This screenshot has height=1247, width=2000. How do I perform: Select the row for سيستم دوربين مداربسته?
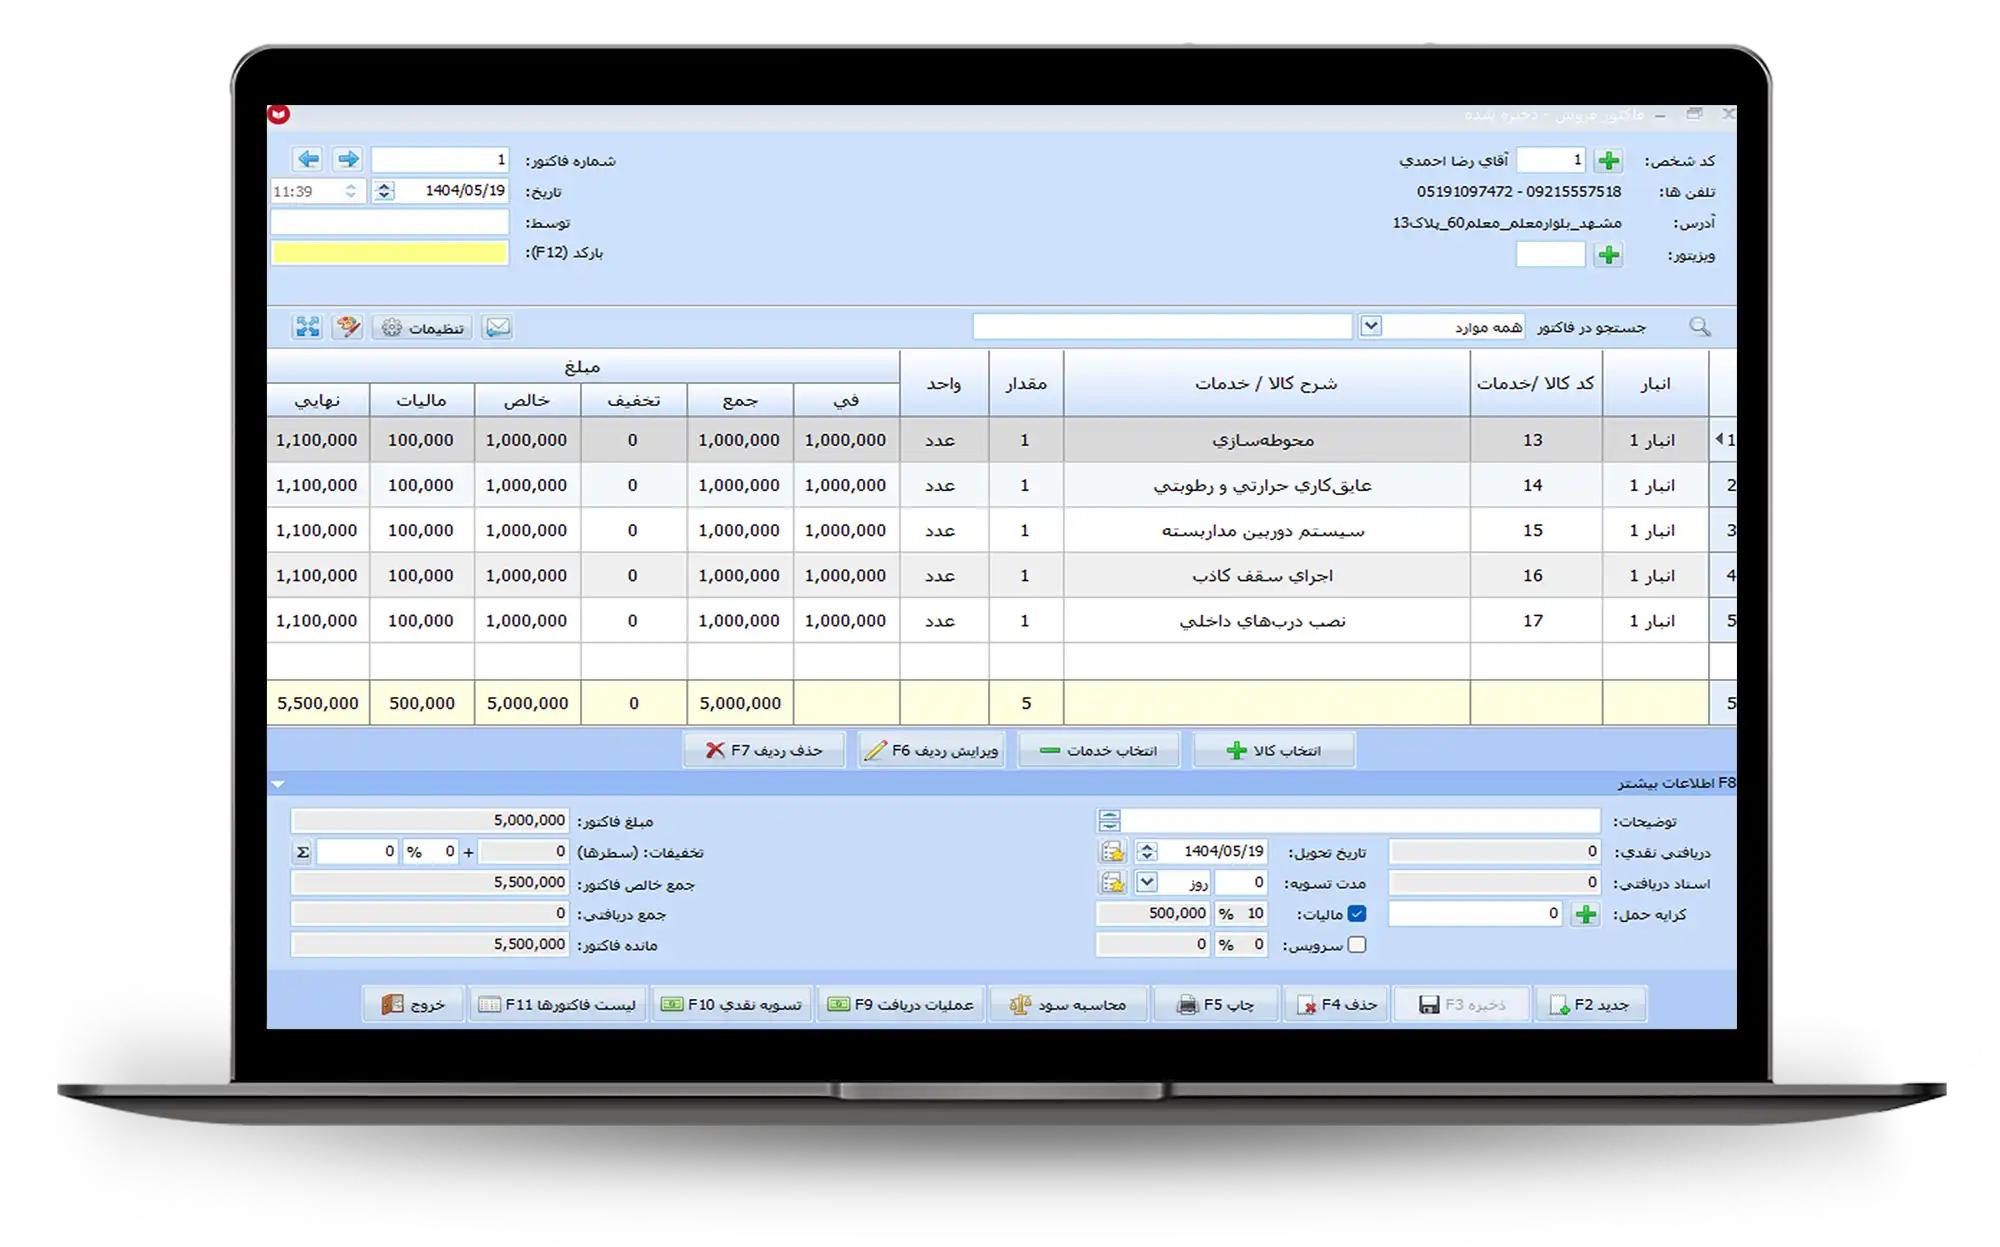coord(1262,531)
